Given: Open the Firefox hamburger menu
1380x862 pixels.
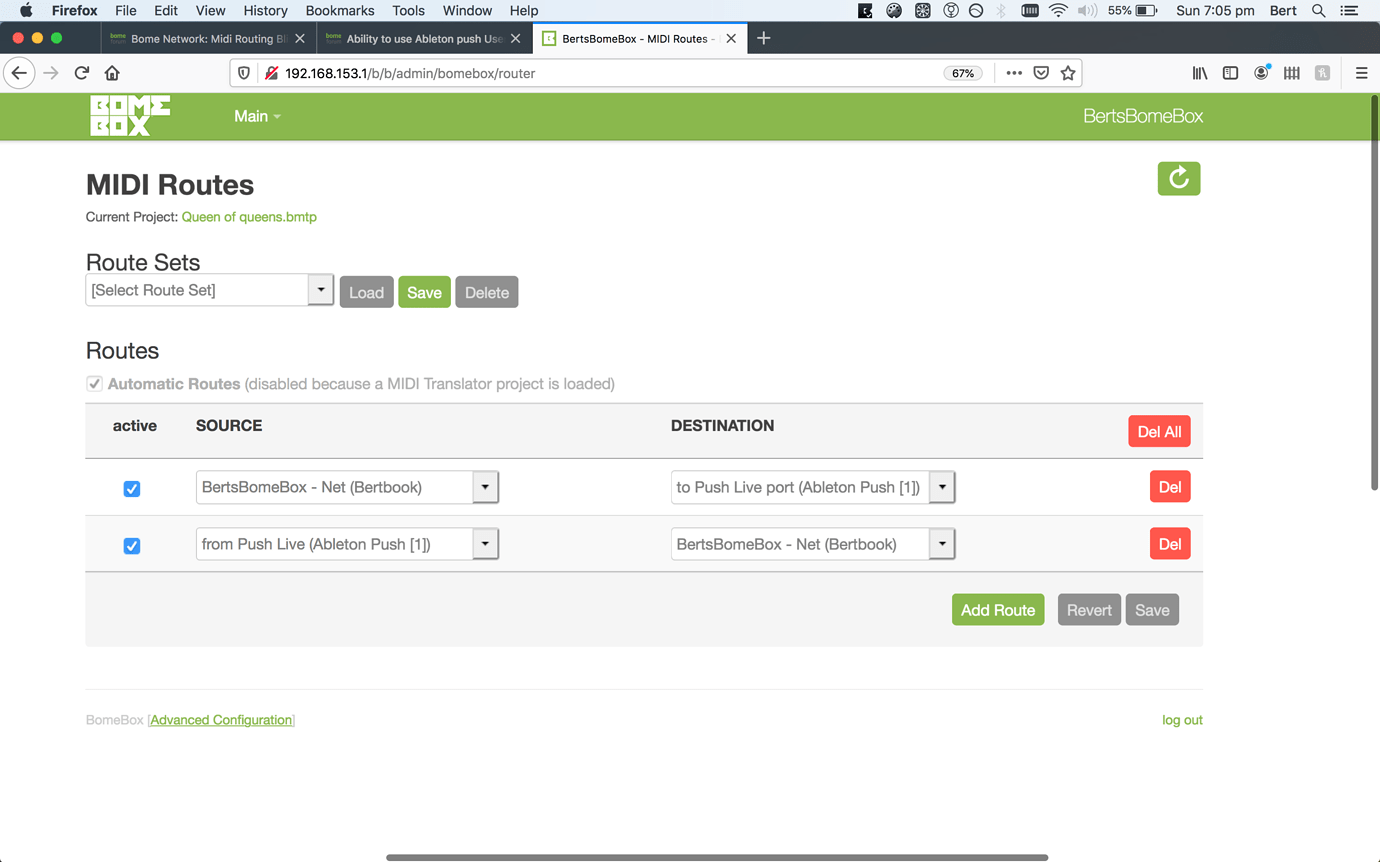Looking at the screenshot, I should (1361, 73).
